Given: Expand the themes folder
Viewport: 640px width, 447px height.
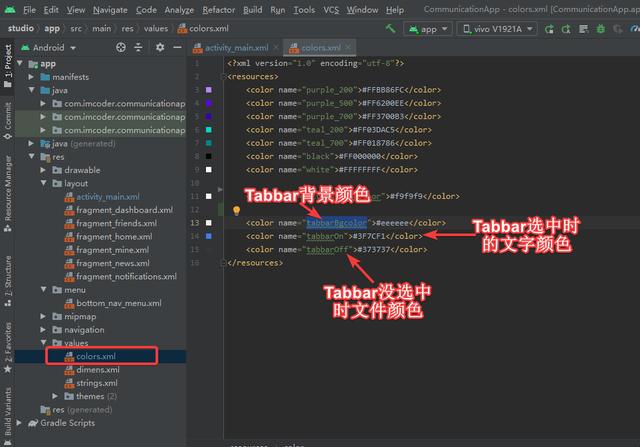Looking at the screenshot, I should (x=55, y=396).
